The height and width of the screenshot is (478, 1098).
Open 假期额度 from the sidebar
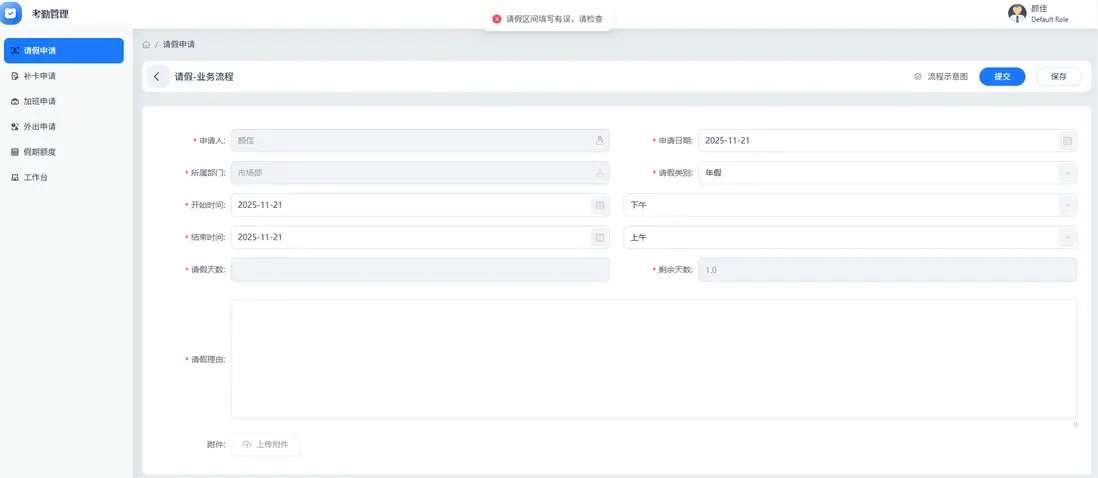[x=64, y=152]
